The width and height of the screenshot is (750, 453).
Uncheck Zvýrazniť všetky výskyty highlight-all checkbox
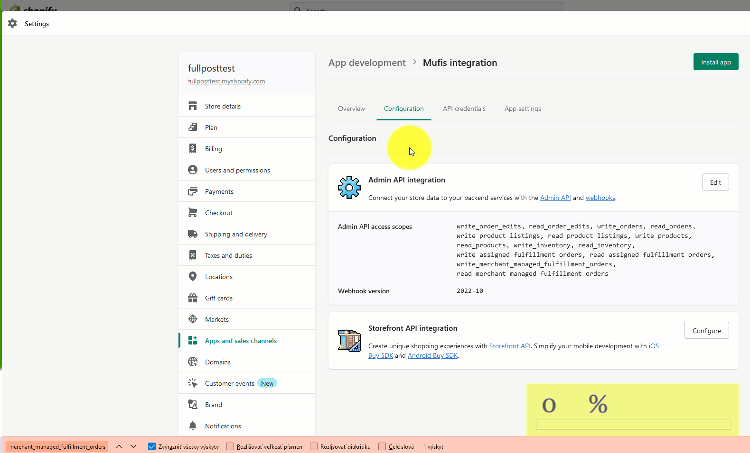click(x=152, y=446)
